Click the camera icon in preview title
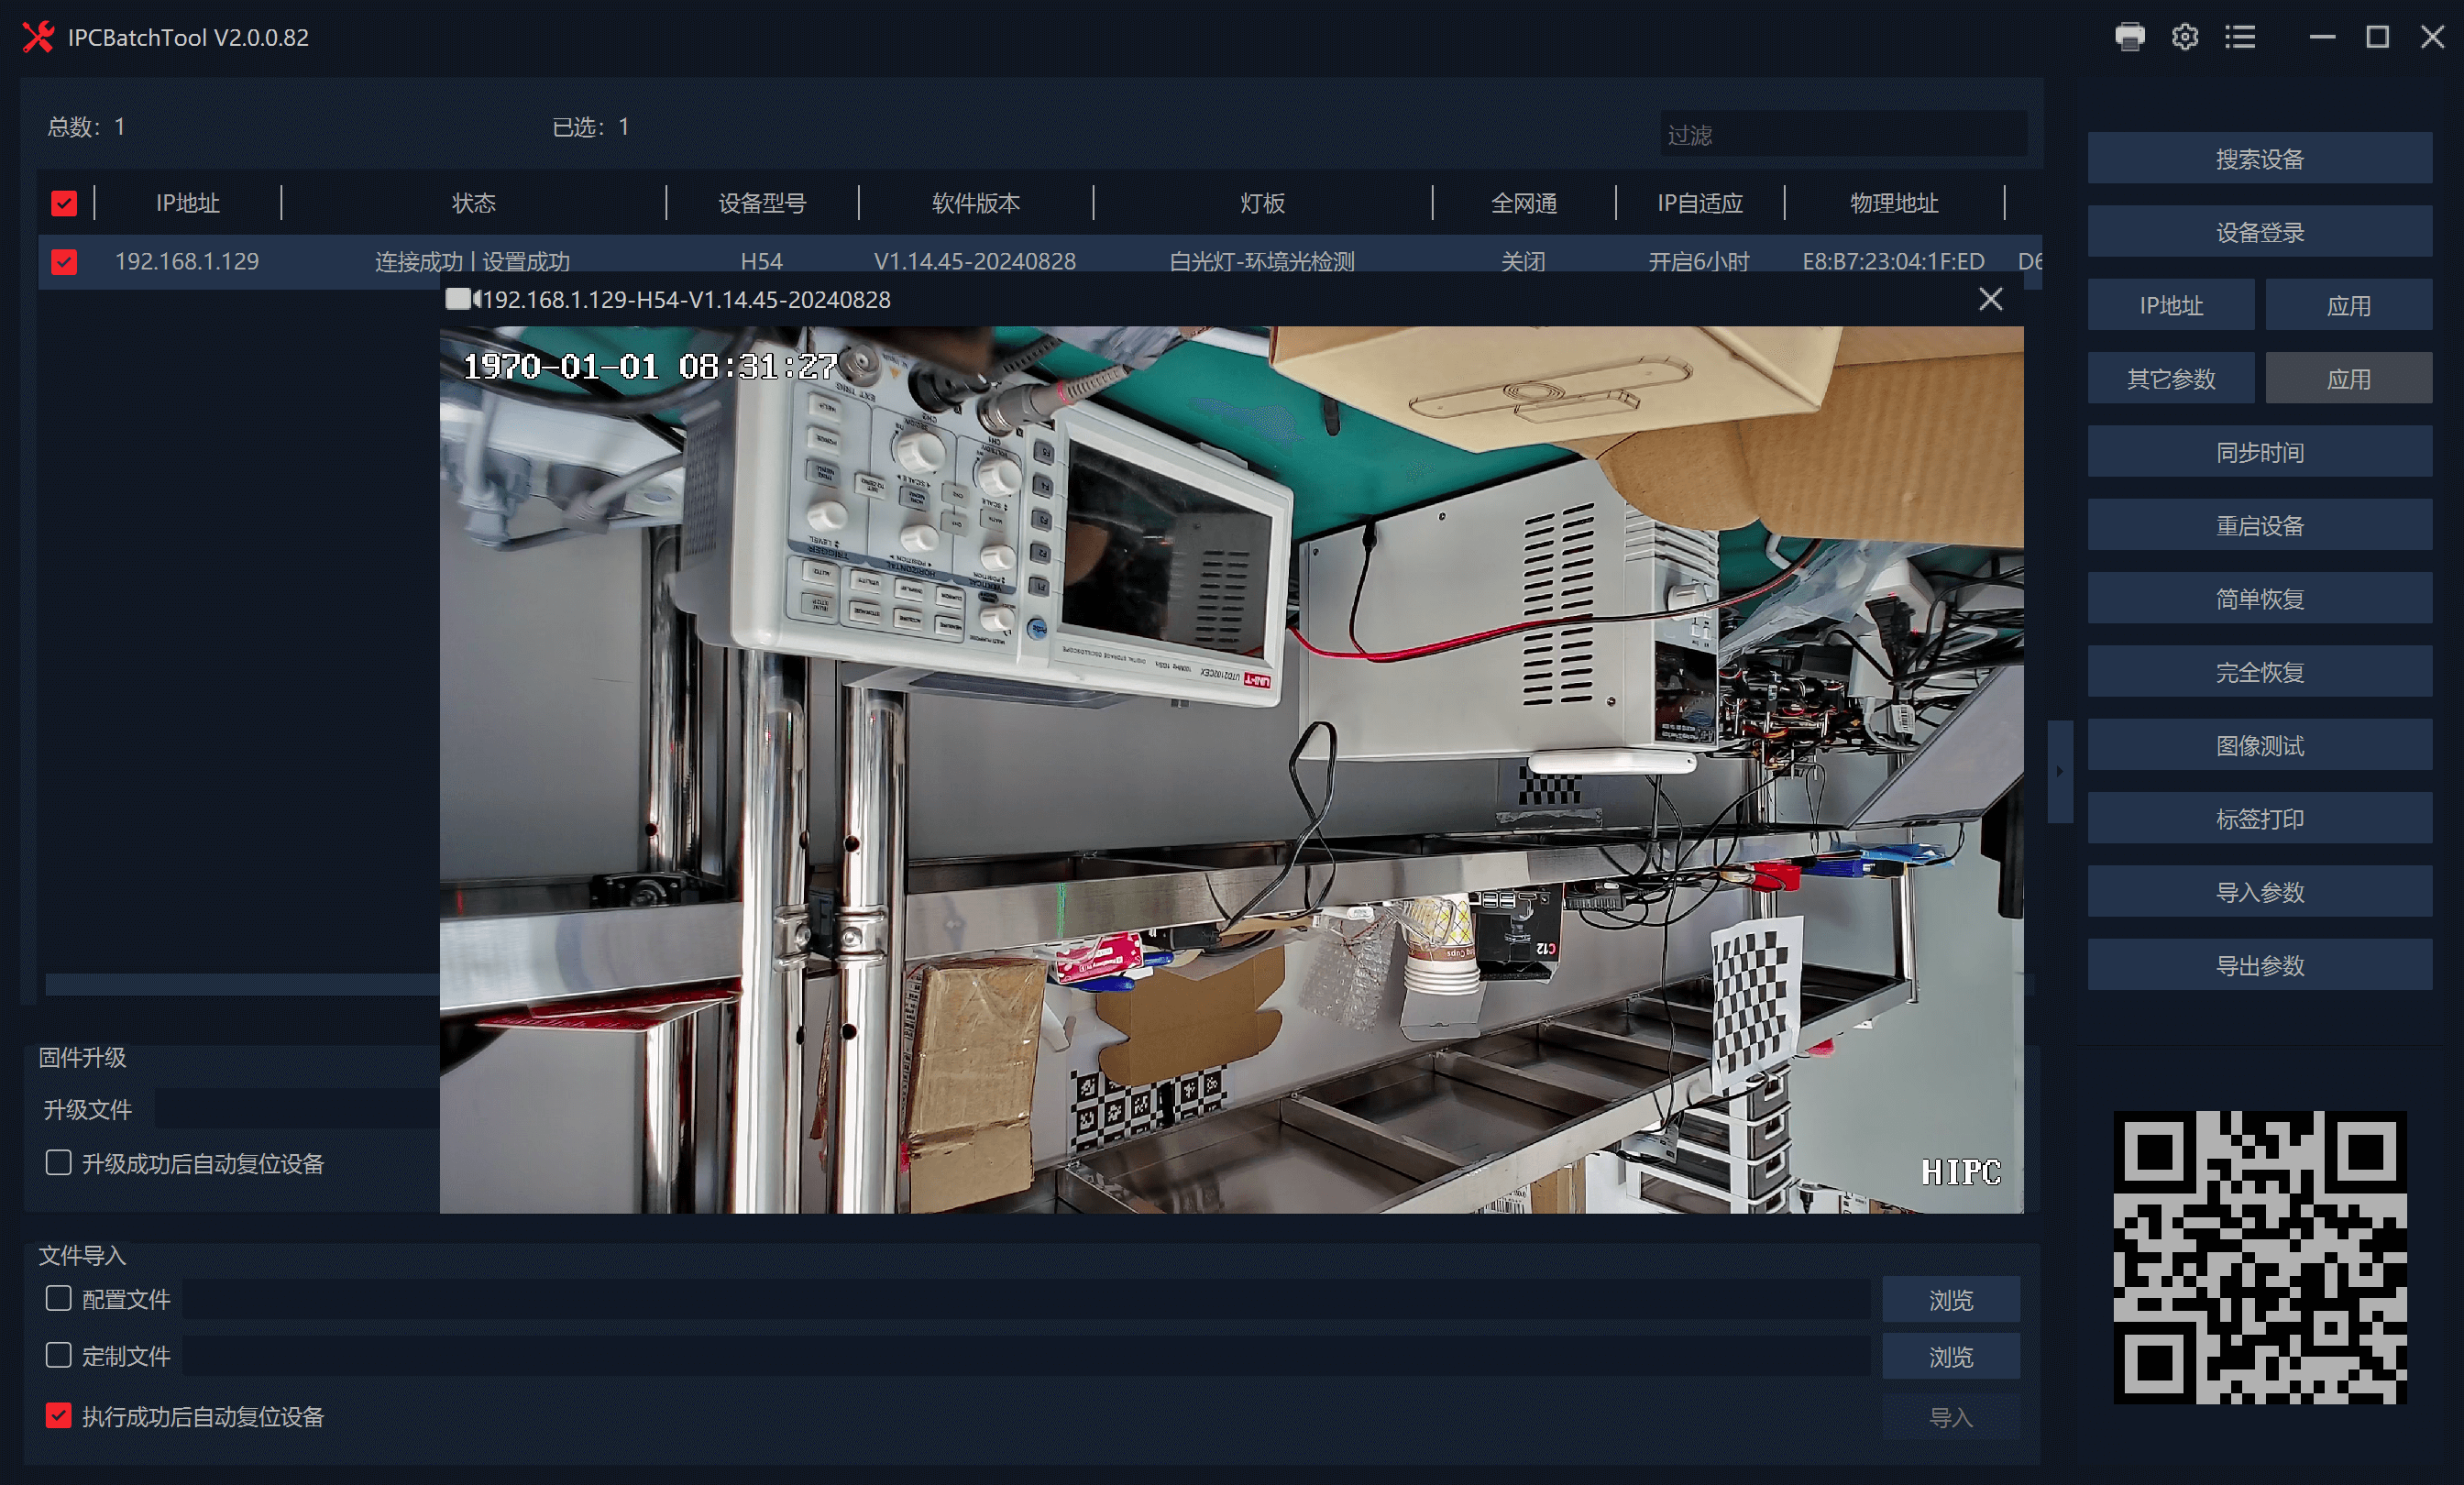The image size is (2464, 1485). click(462, 299)
